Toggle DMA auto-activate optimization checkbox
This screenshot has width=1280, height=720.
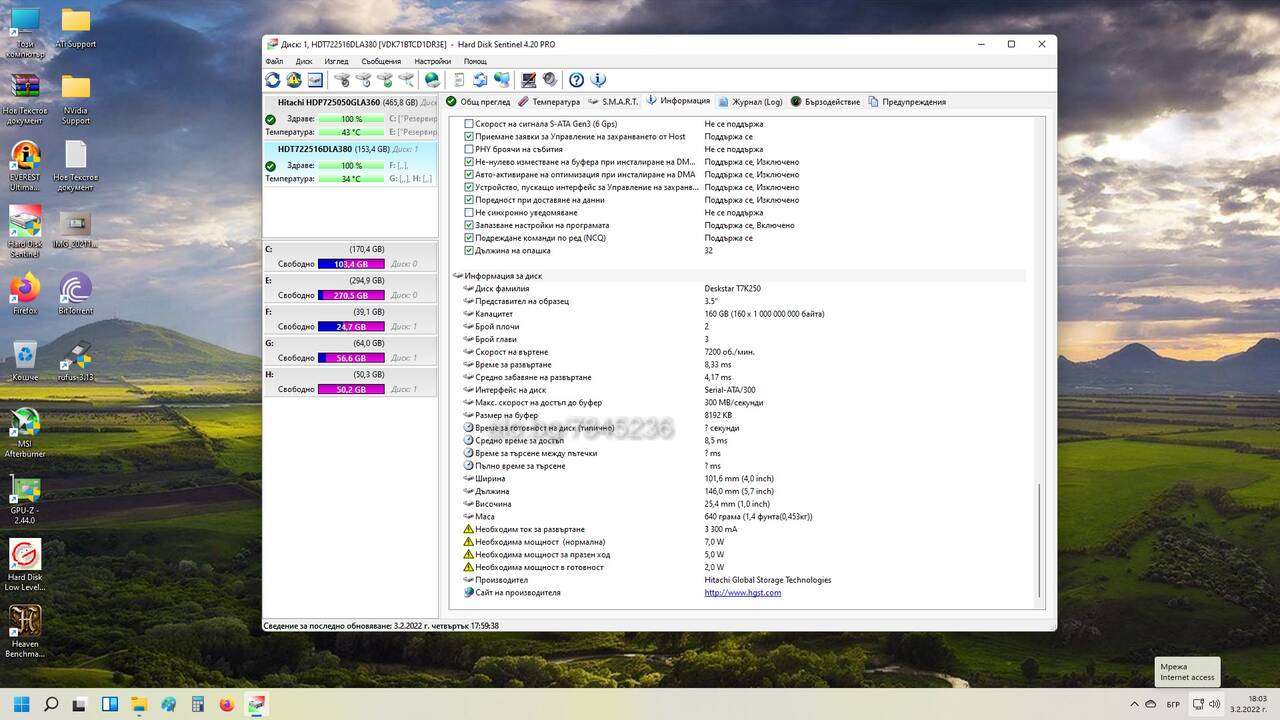[x=469, y=175]
